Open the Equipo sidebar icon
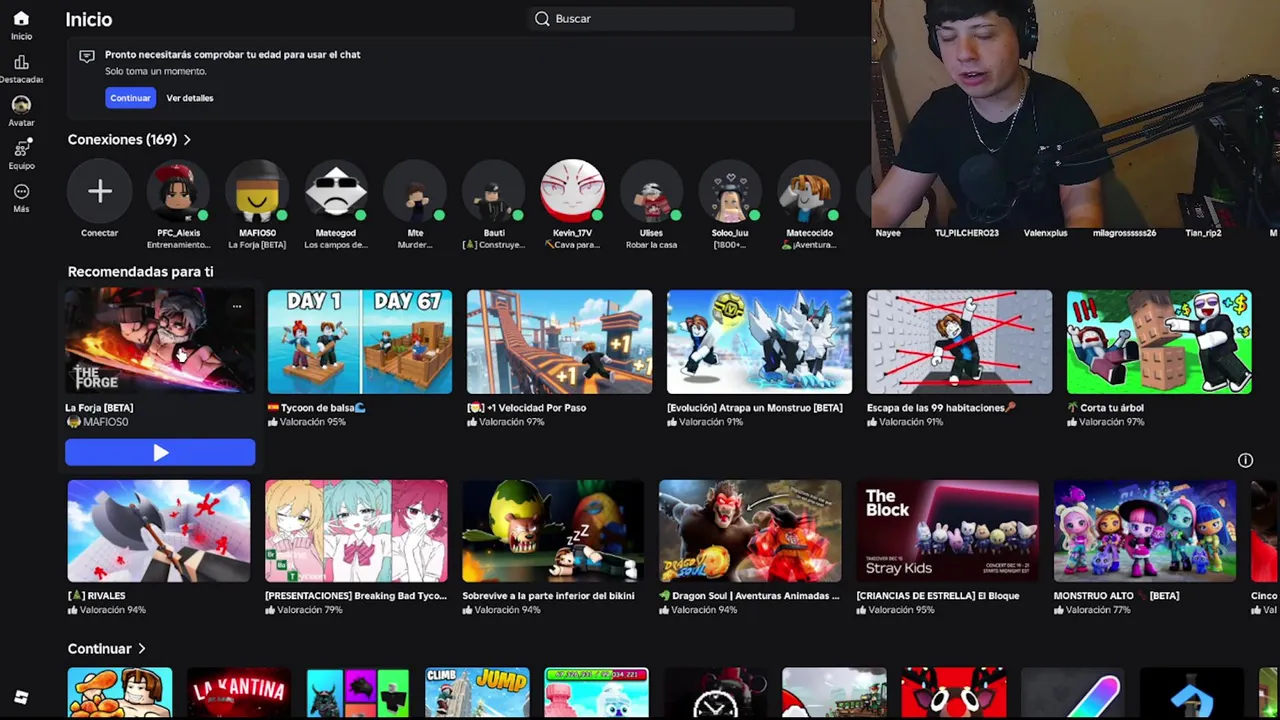Viewport: 1280px width, 720px height. click(x=21, y=148)
